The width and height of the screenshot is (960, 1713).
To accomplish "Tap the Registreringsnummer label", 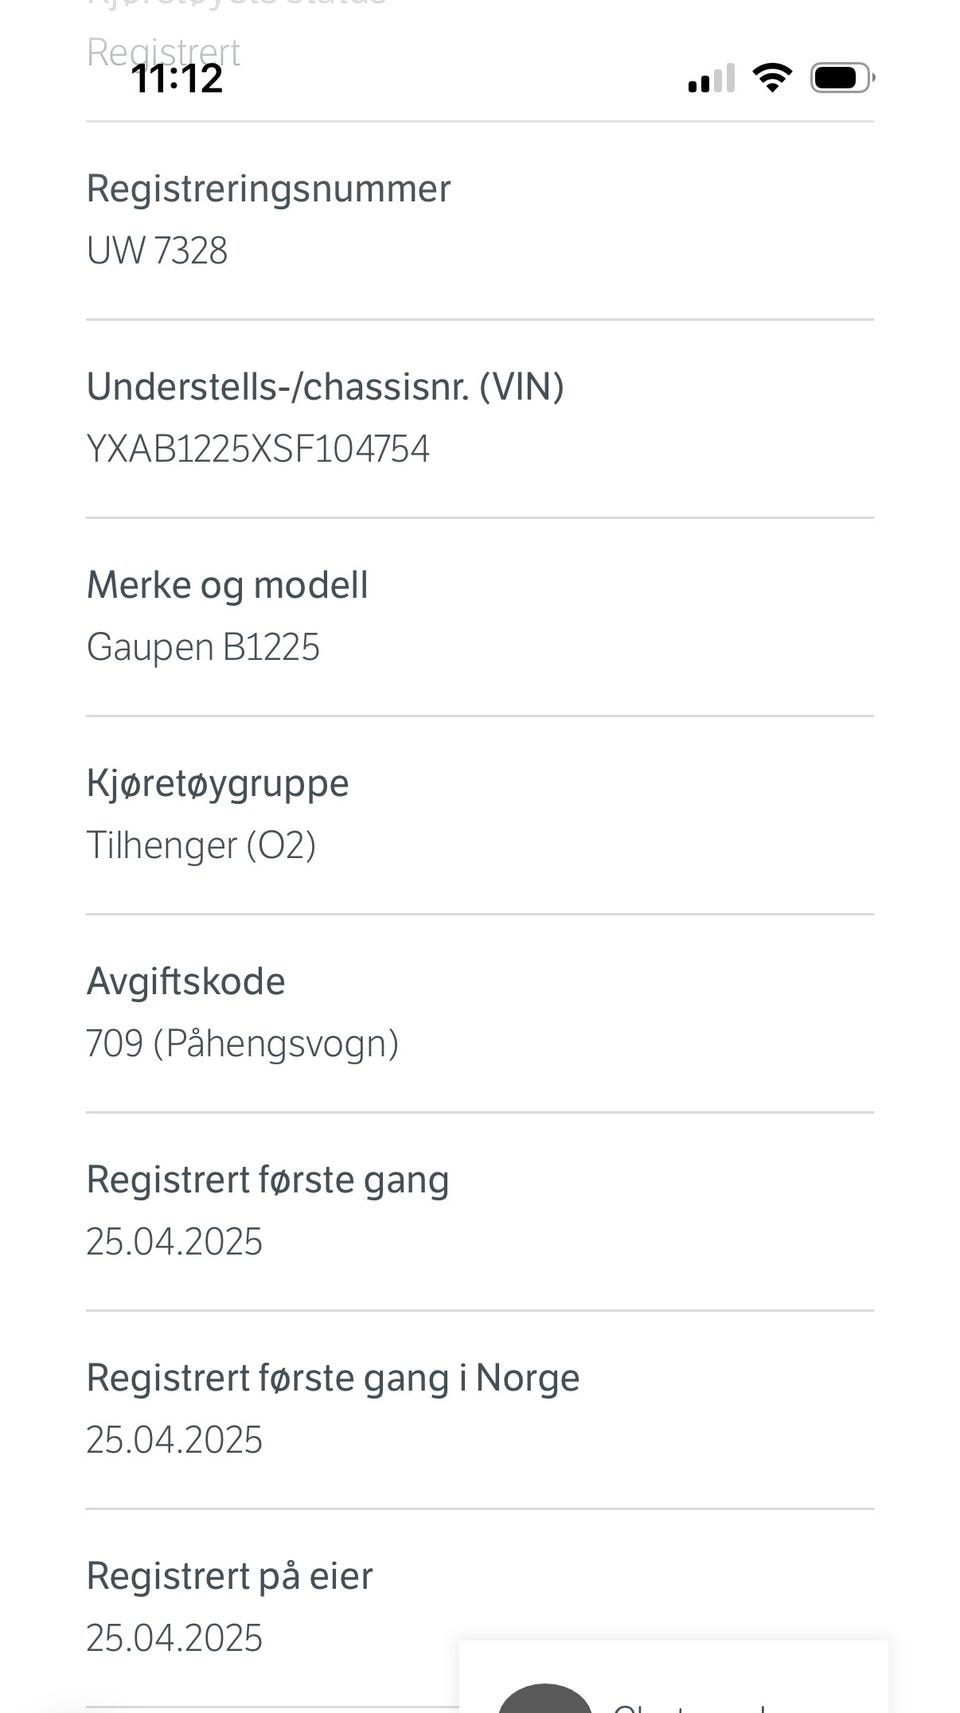I will point(268,189).
